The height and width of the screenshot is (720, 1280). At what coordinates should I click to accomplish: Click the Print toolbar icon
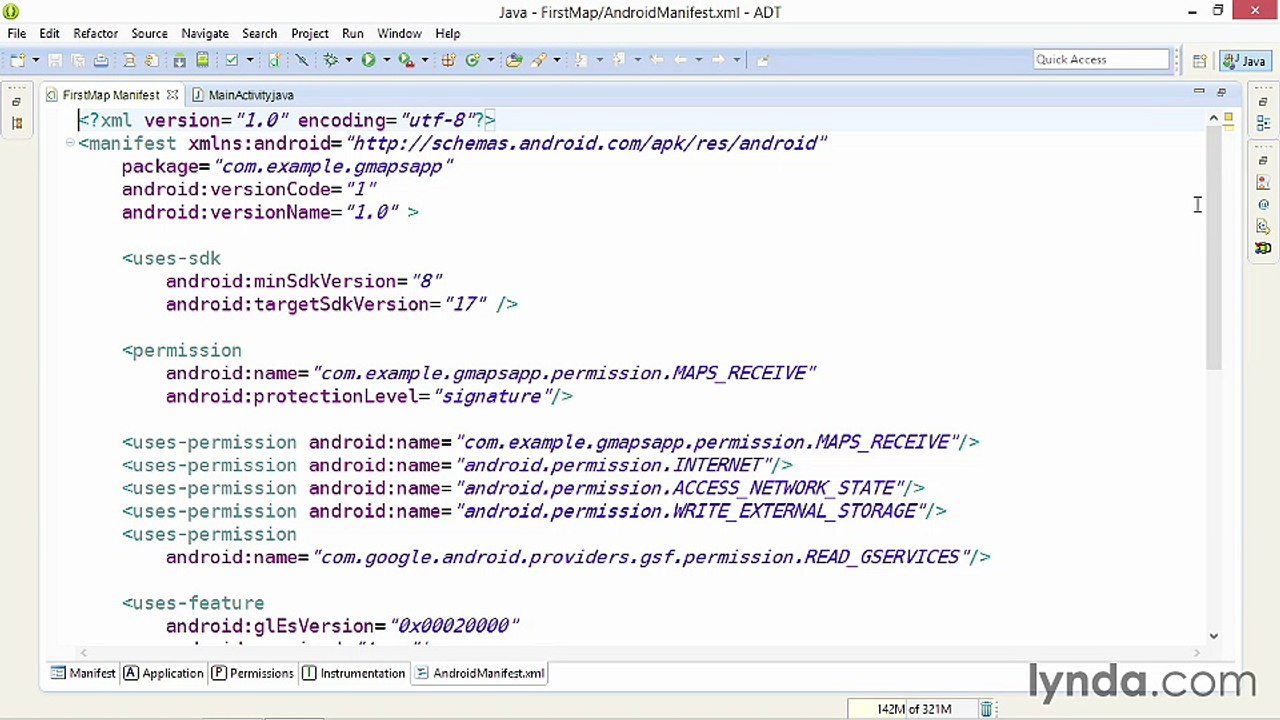coord(101,60)
